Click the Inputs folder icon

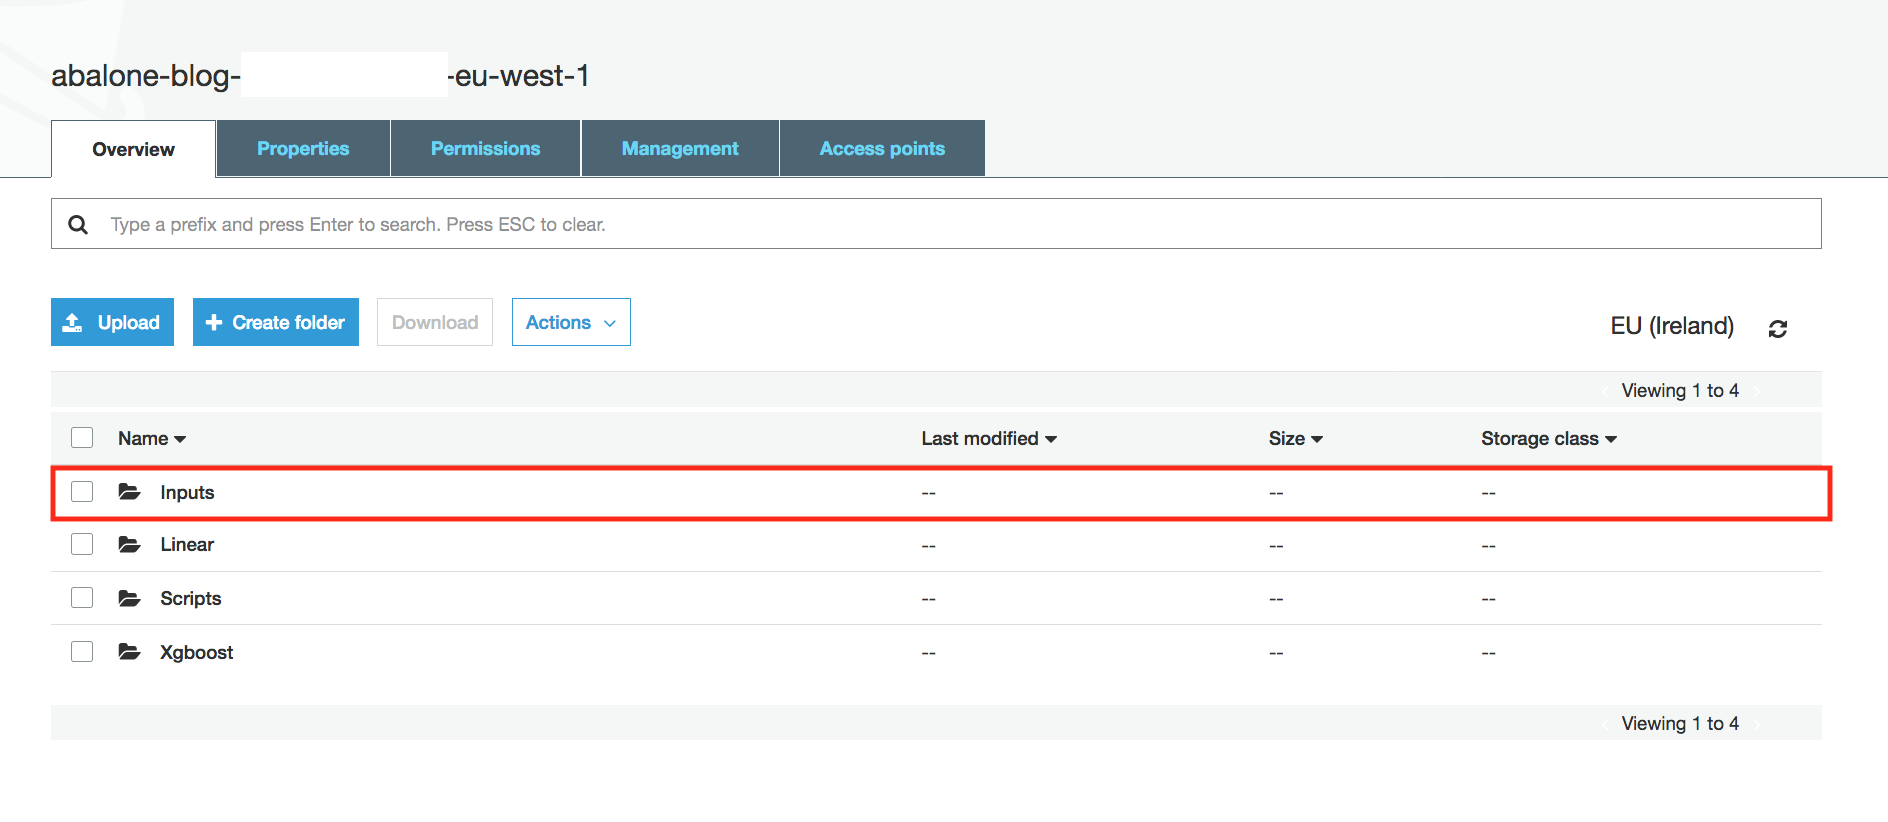[129, 491]
